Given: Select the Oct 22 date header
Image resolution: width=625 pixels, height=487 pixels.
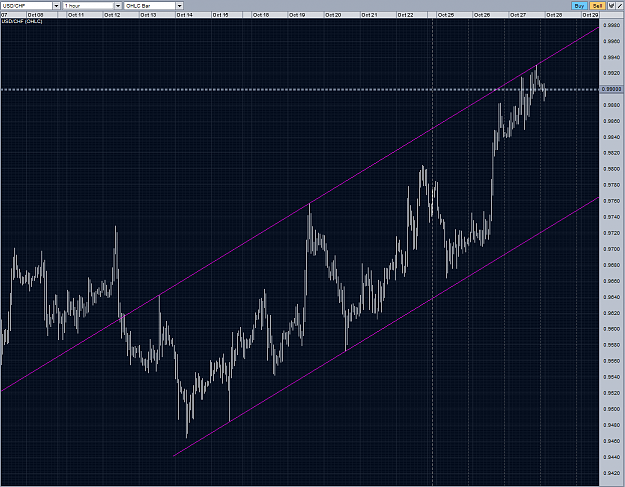Looking at the screenshot, I should coord(405,15).
